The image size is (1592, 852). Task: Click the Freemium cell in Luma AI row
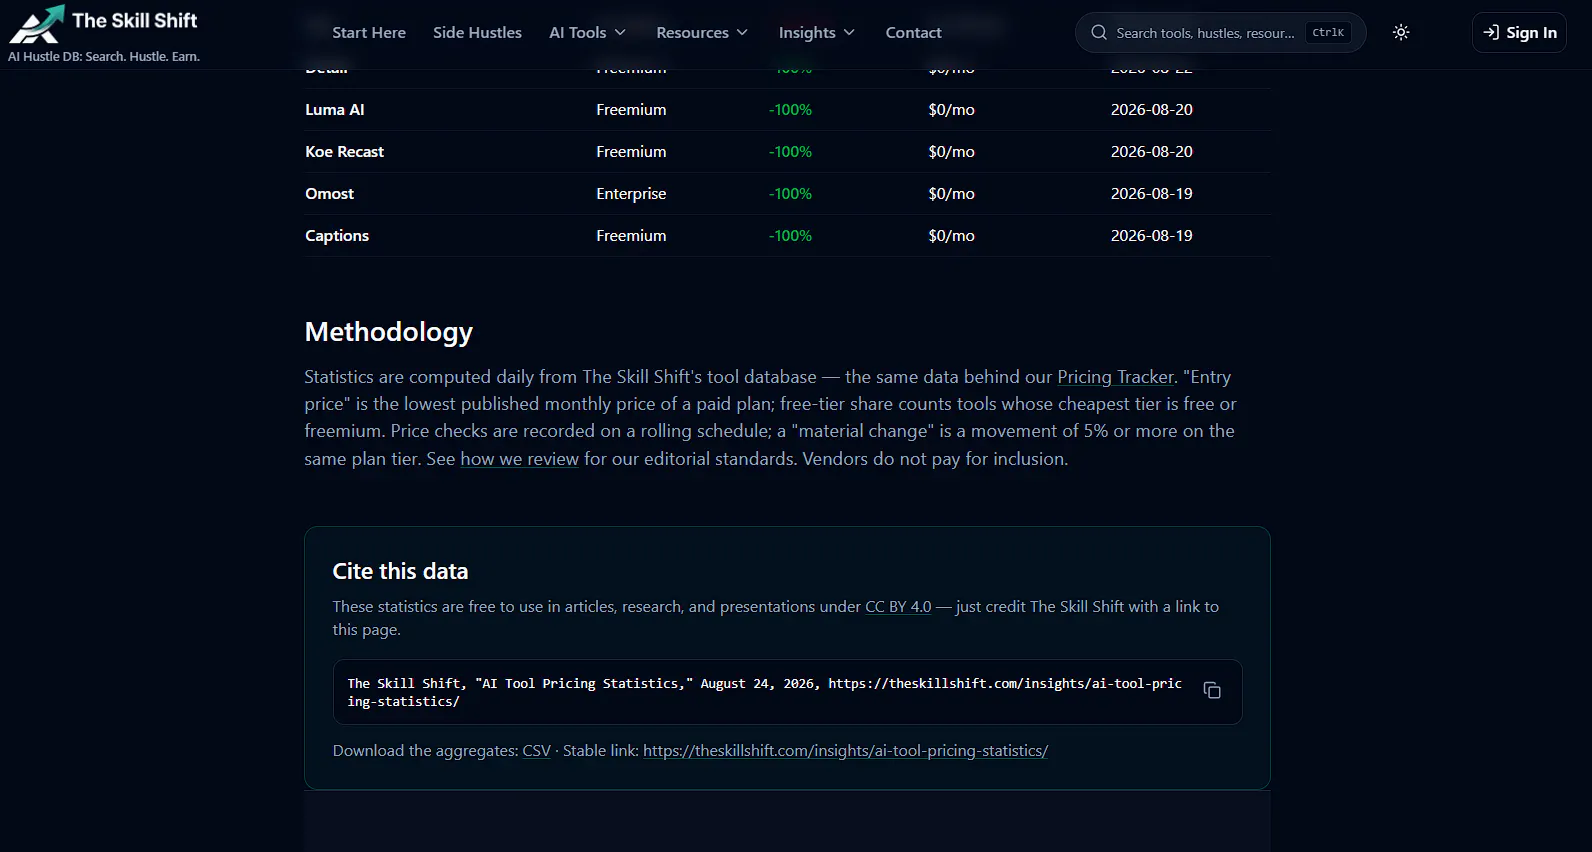[631, 110]
